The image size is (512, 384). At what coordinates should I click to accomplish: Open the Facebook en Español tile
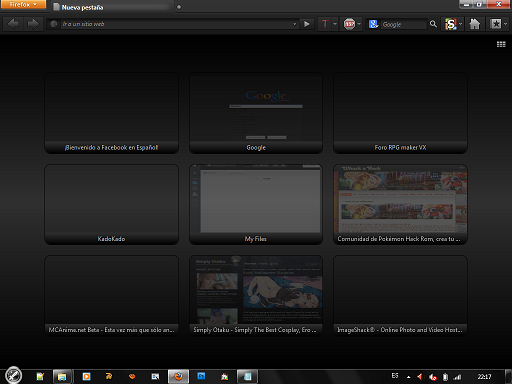coord(111,113)
